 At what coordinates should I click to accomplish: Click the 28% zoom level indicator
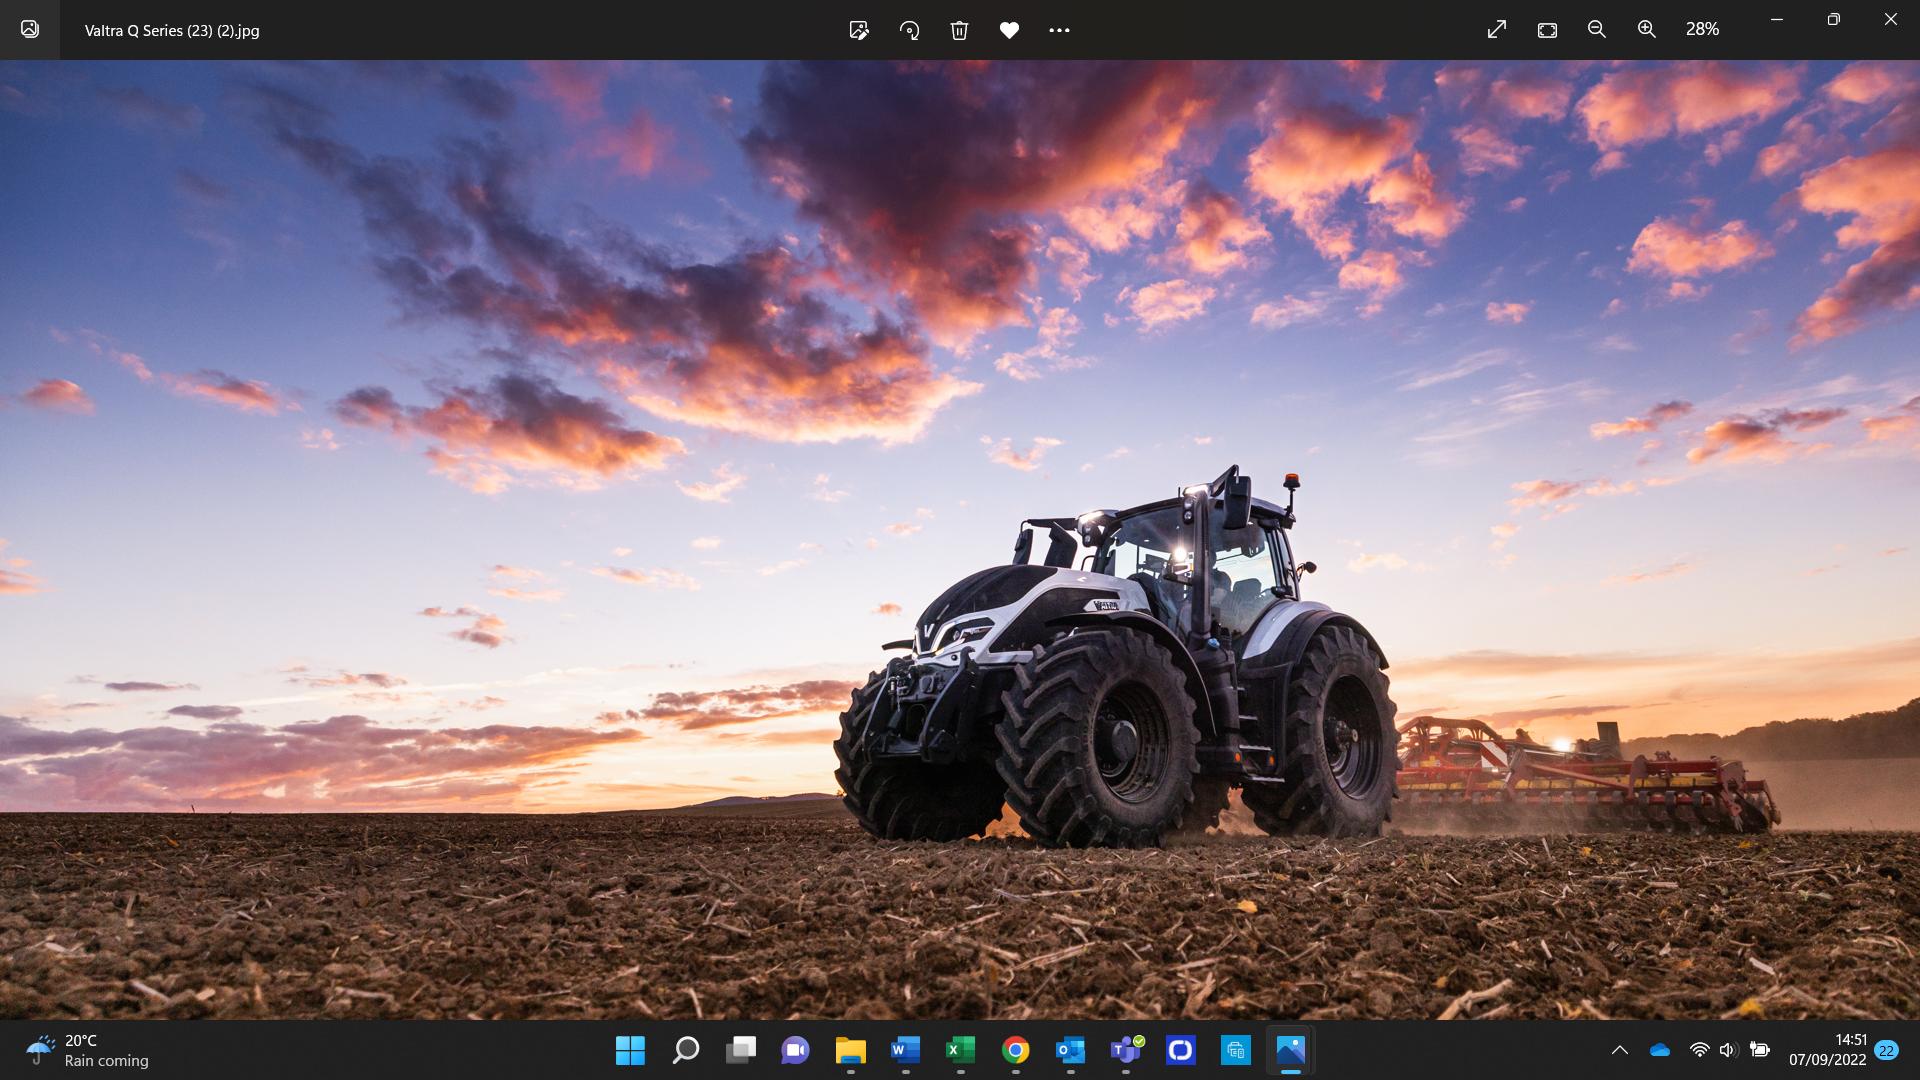[x=1702, y=30]
